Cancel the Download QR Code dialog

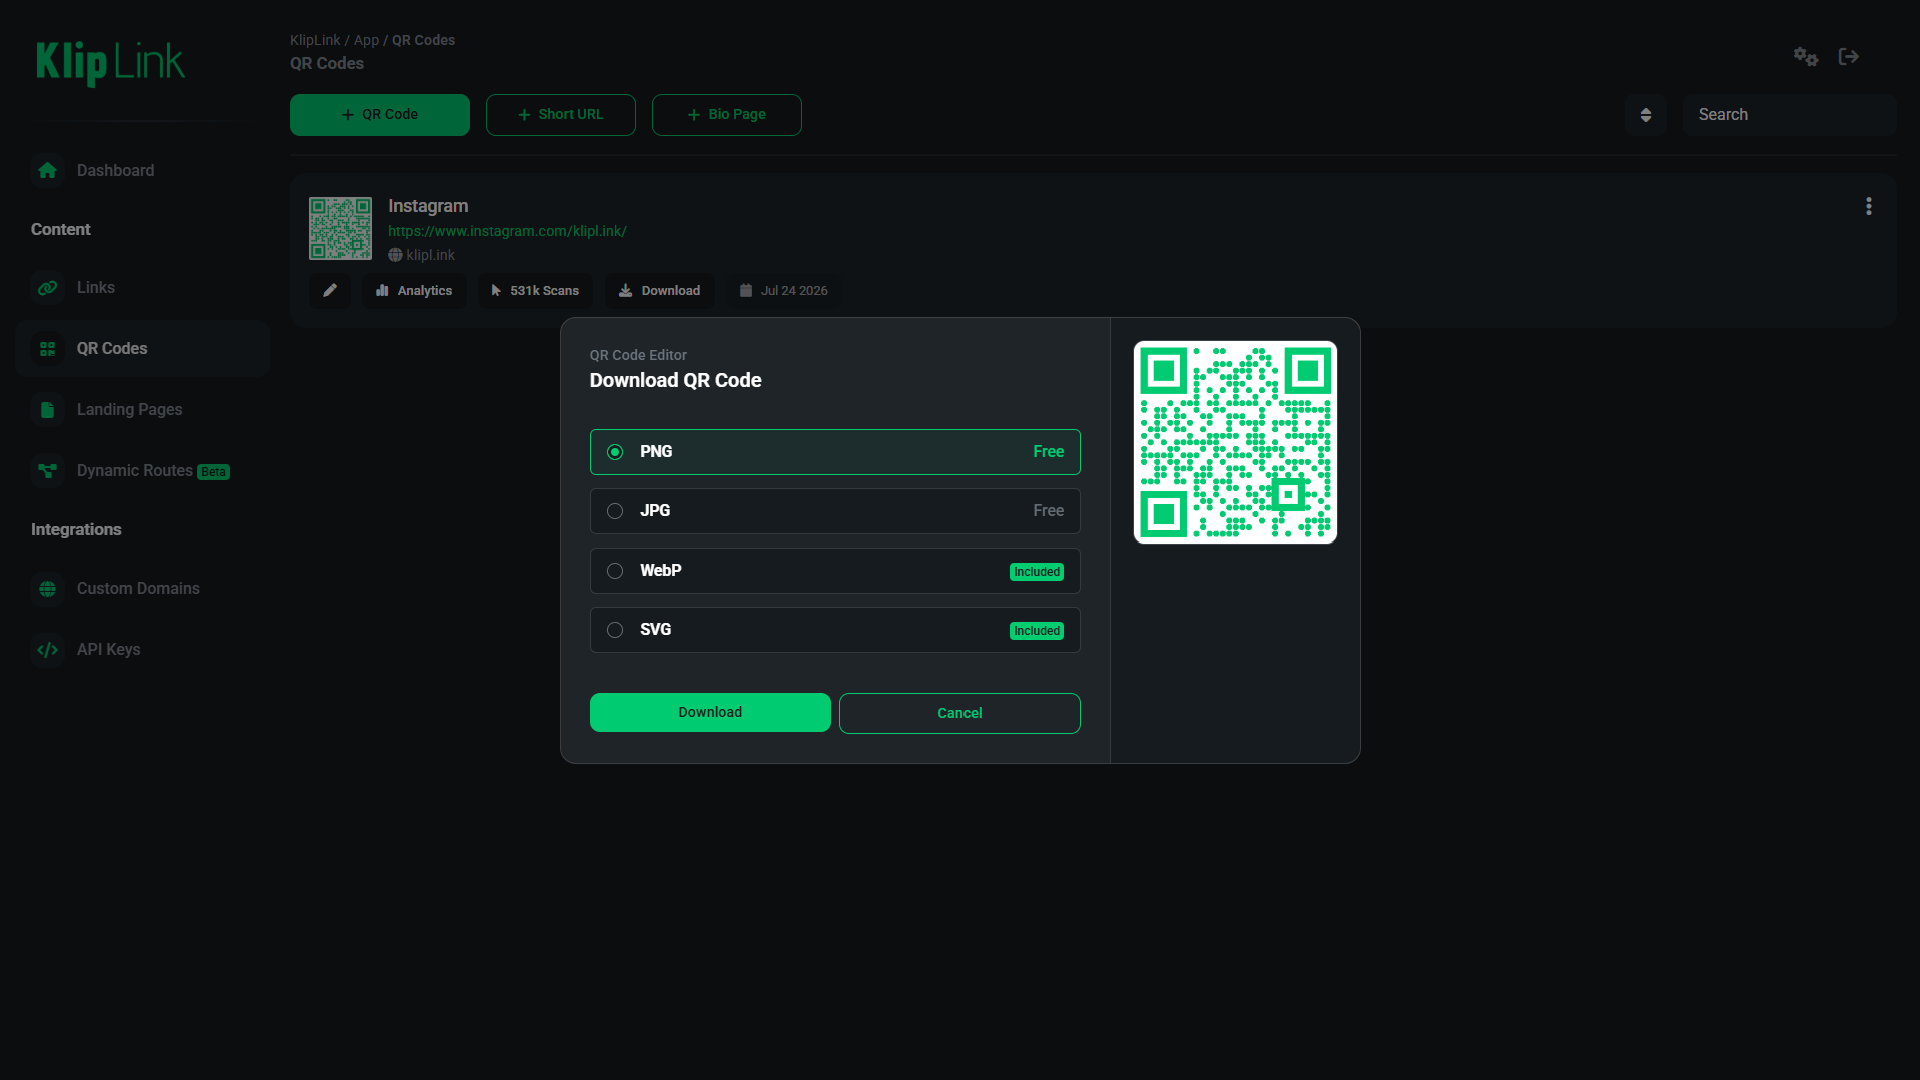click(960, 713)
